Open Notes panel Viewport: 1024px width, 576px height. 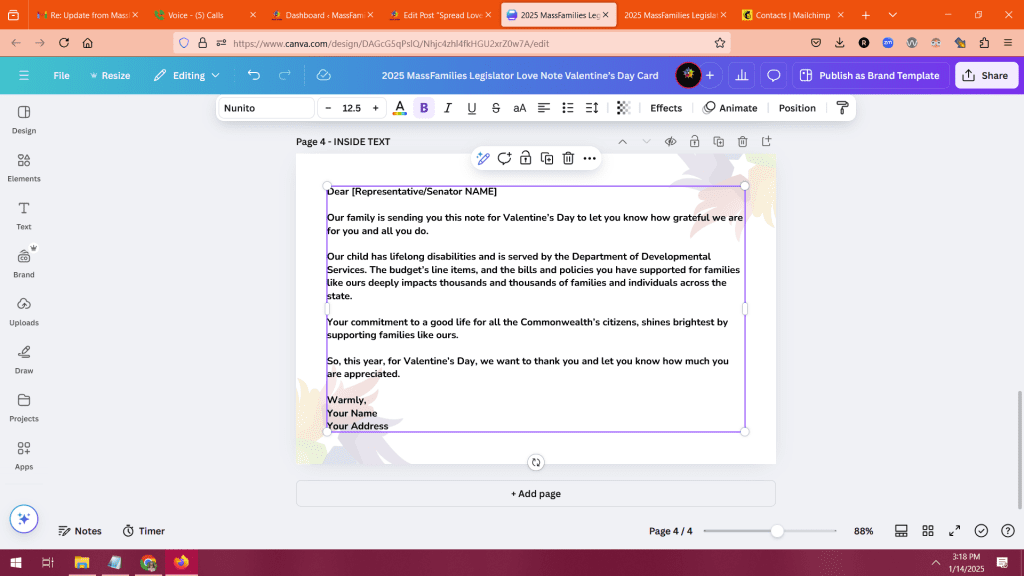click(x=80, y=531)
